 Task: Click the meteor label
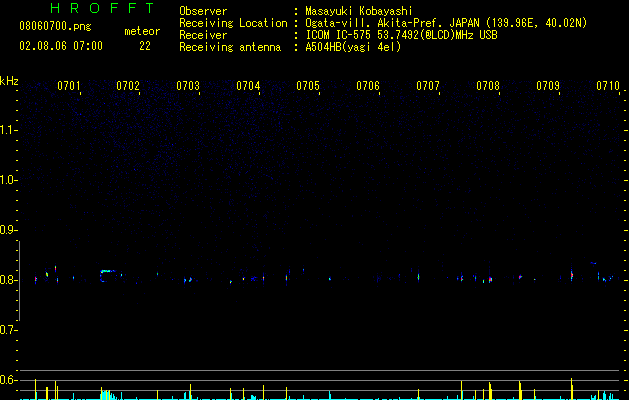click(142, 31)
